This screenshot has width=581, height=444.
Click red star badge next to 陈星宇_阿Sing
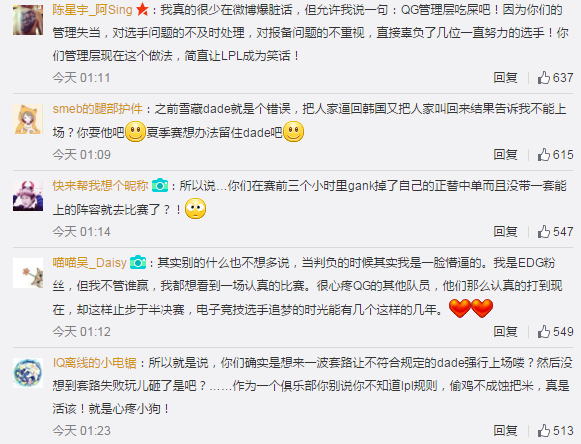coord(142,10)
